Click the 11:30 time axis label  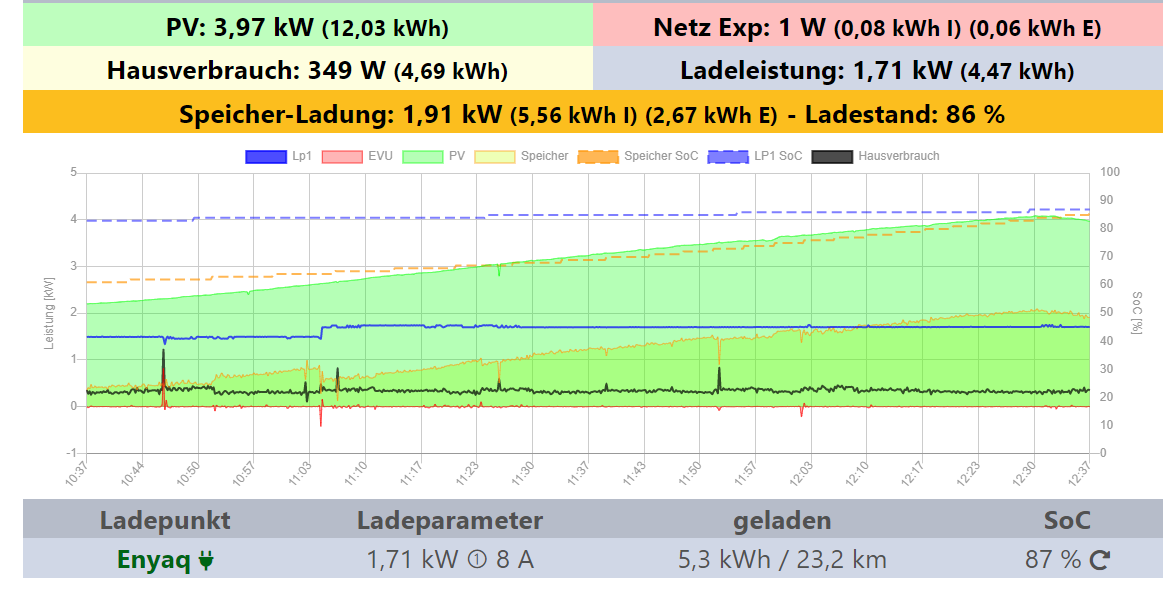tap(523, 474)
